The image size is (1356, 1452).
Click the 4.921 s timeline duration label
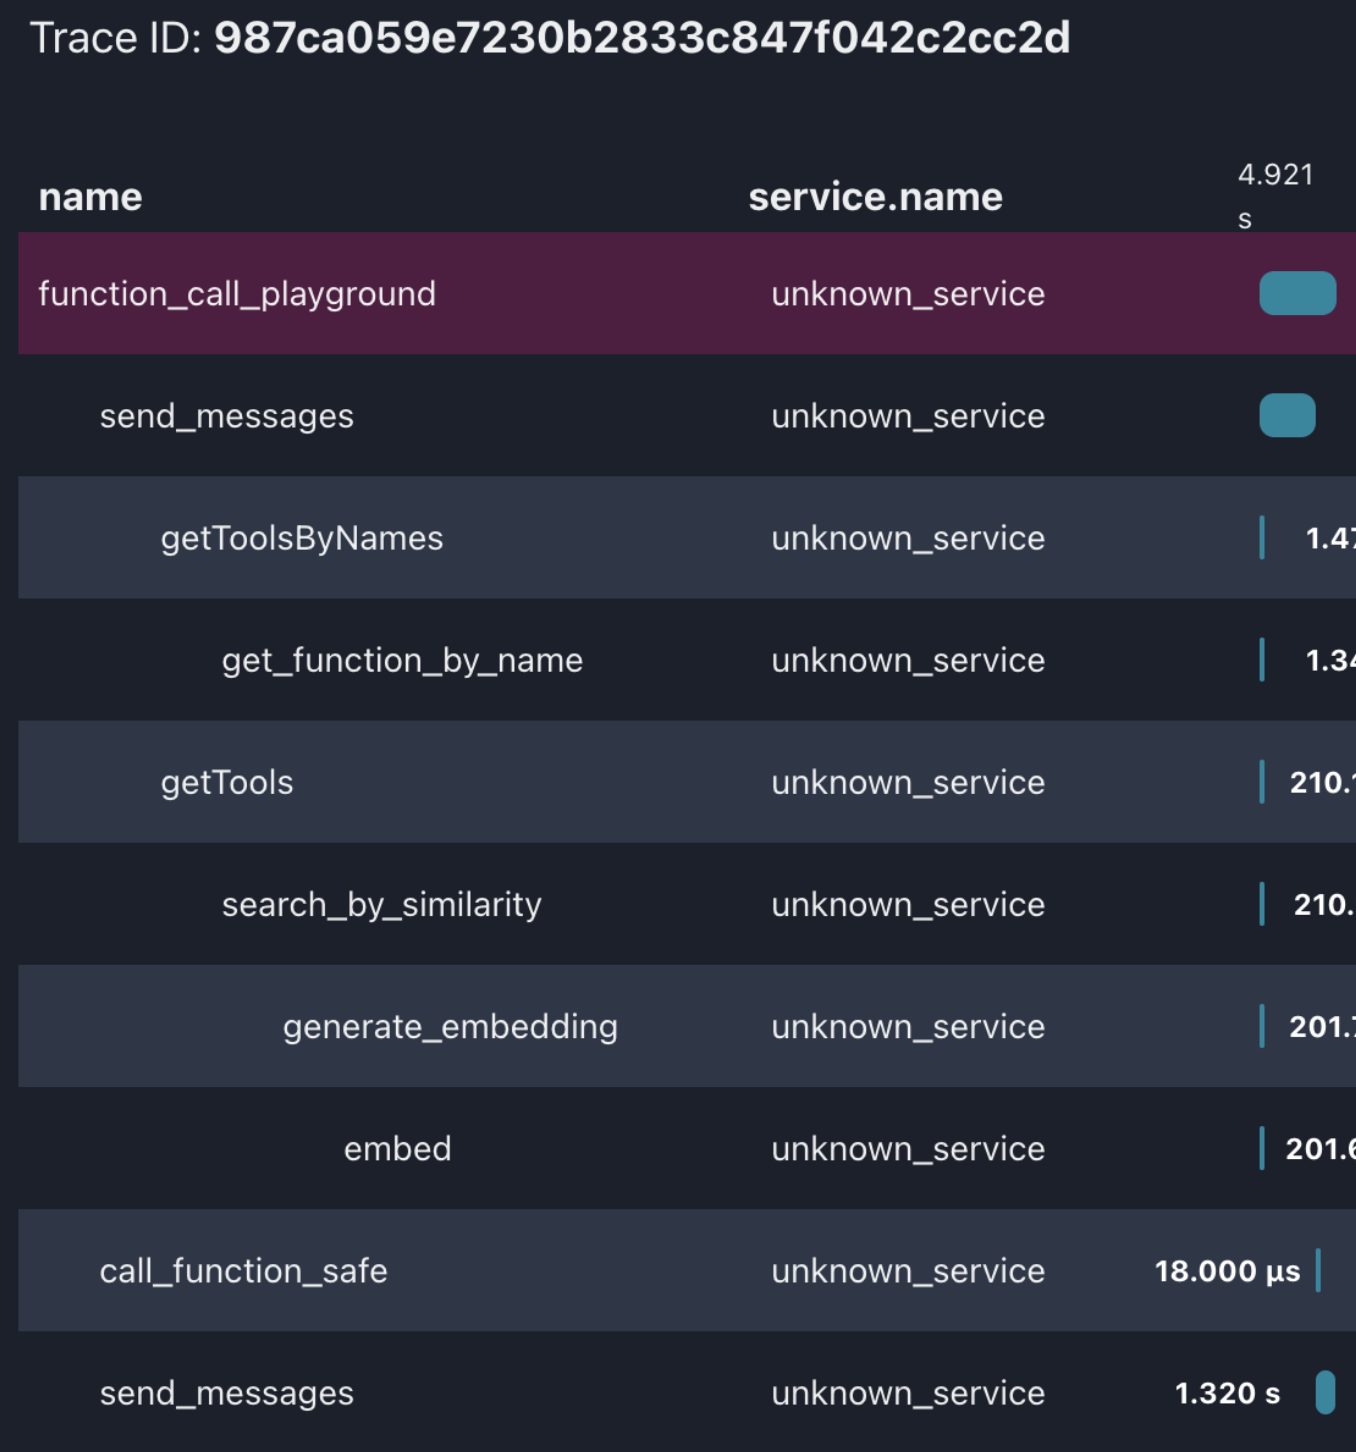1275,196
